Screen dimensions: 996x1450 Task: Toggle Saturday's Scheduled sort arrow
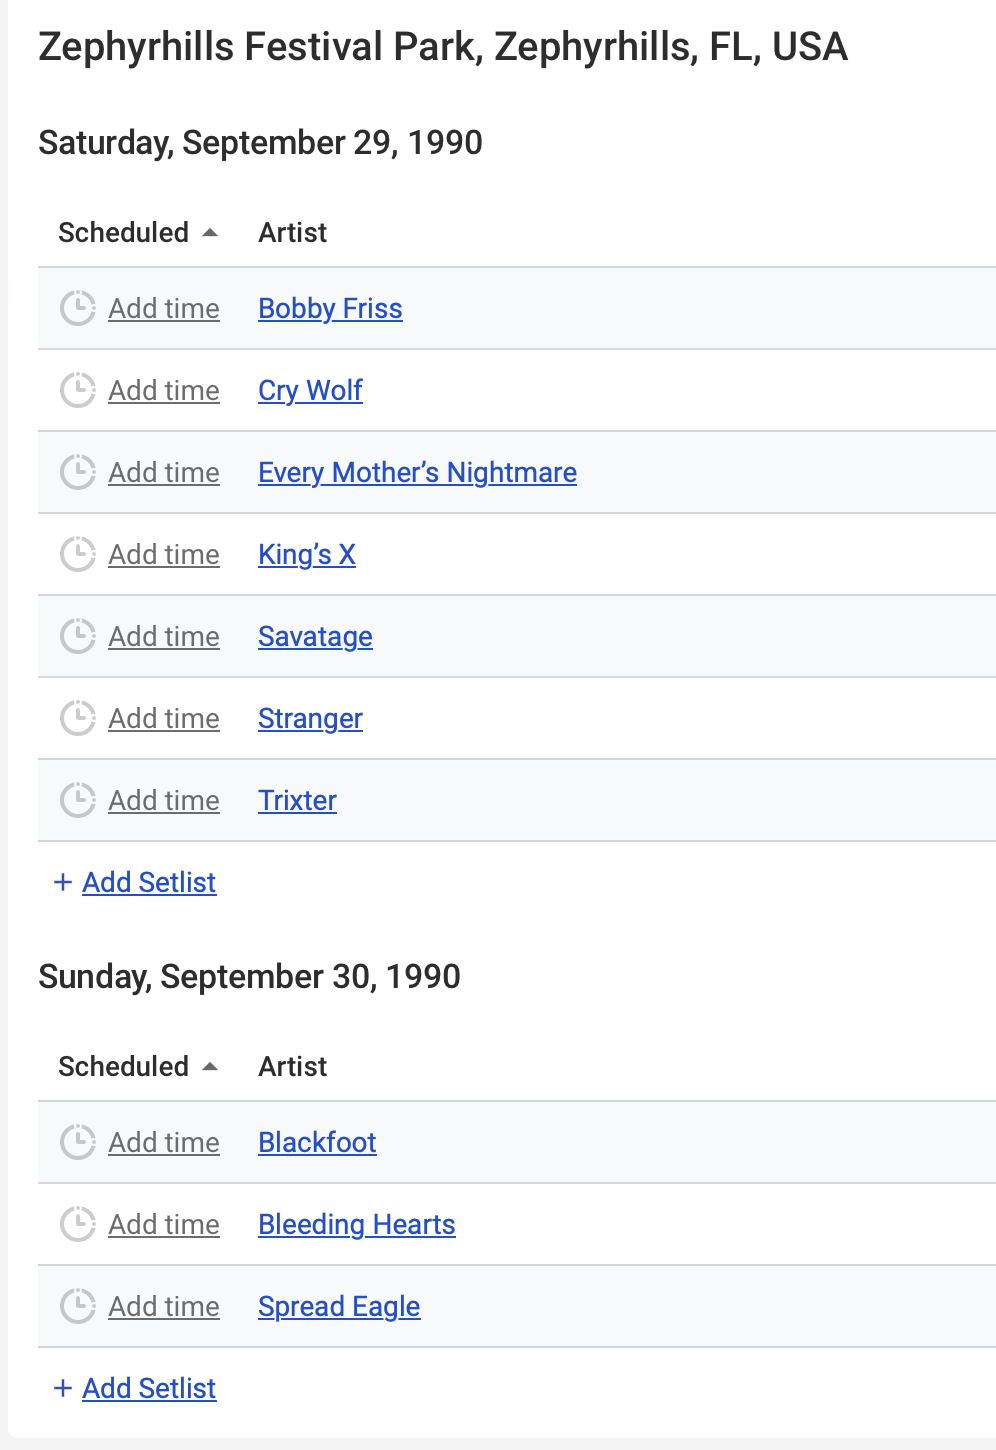(210, 233)
